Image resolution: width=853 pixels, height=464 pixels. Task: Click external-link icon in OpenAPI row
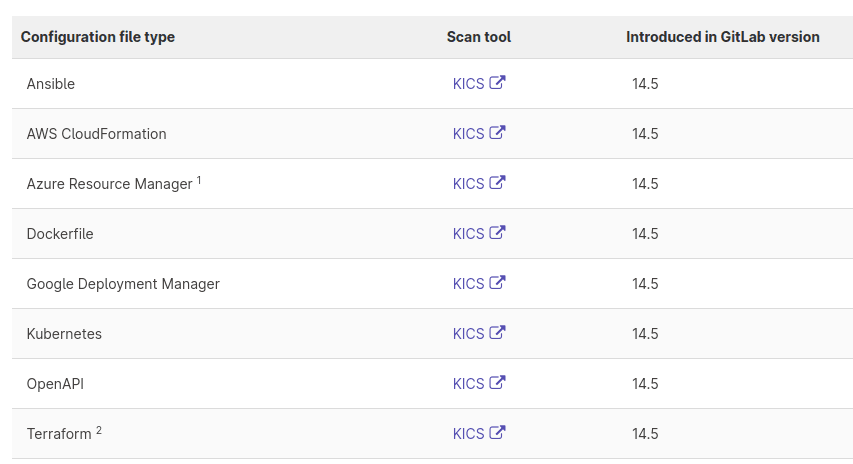pyautogui.click(x=497, y=383)
